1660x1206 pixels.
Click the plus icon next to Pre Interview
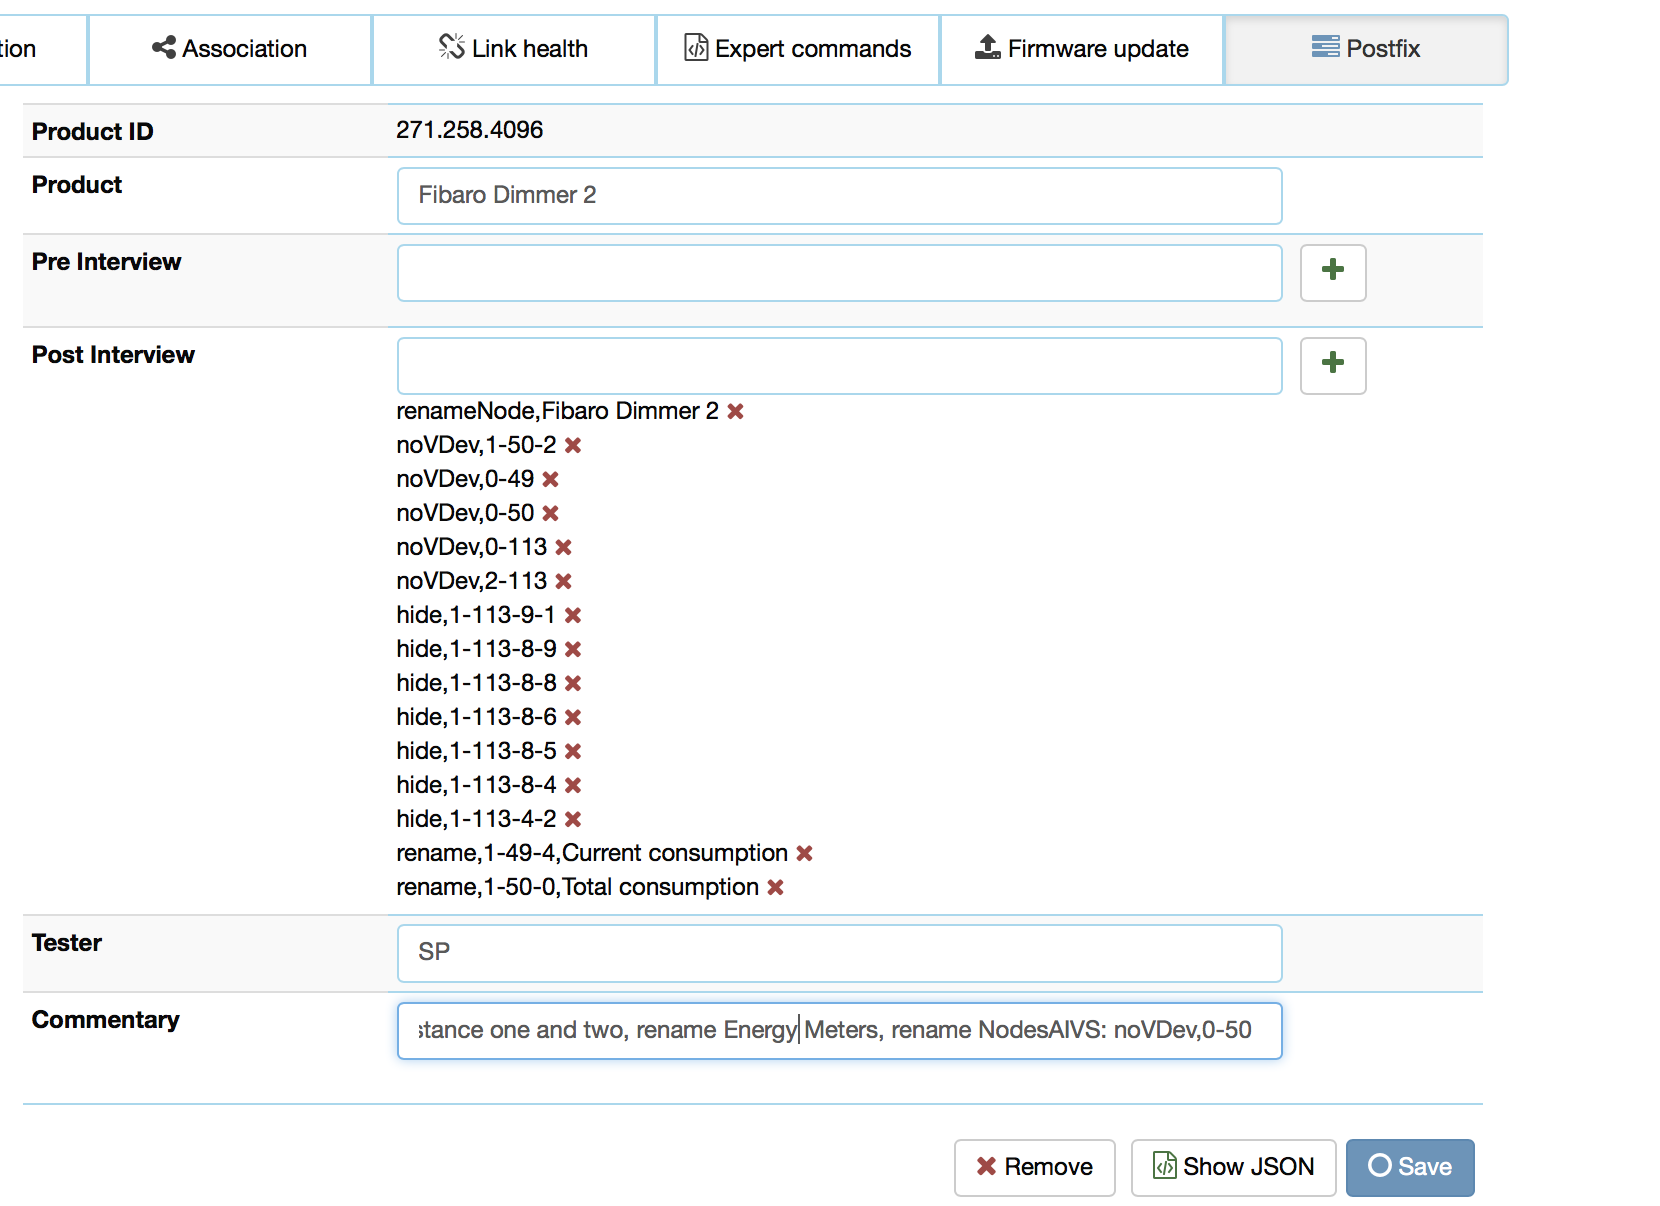(x=1332, y=272)
